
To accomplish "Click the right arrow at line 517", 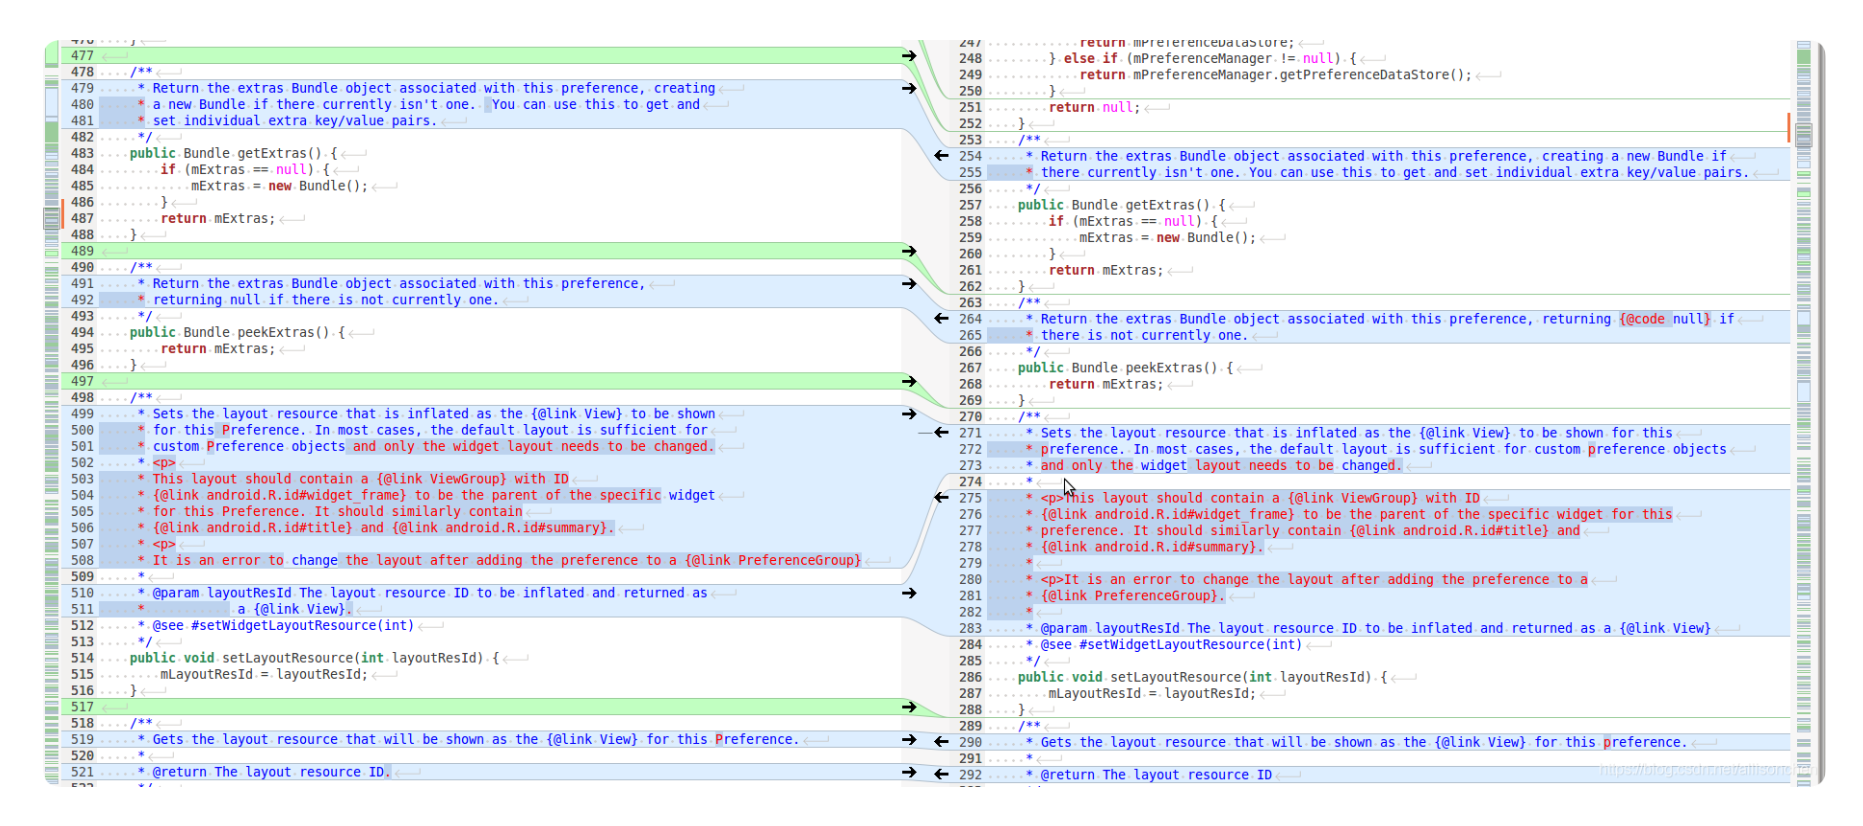I will click(x=909, y=707).
